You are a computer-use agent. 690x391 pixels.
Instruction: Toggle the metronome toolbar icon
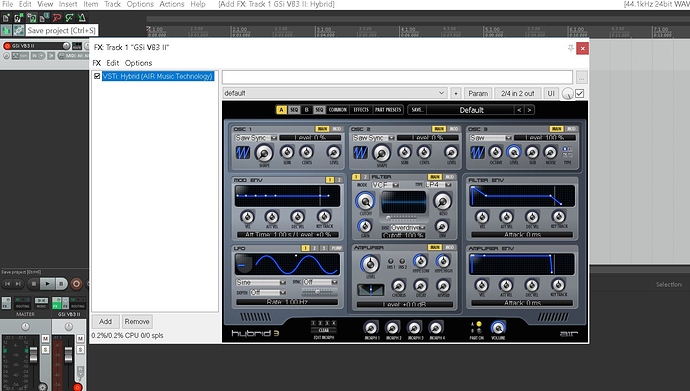point(82,18)
